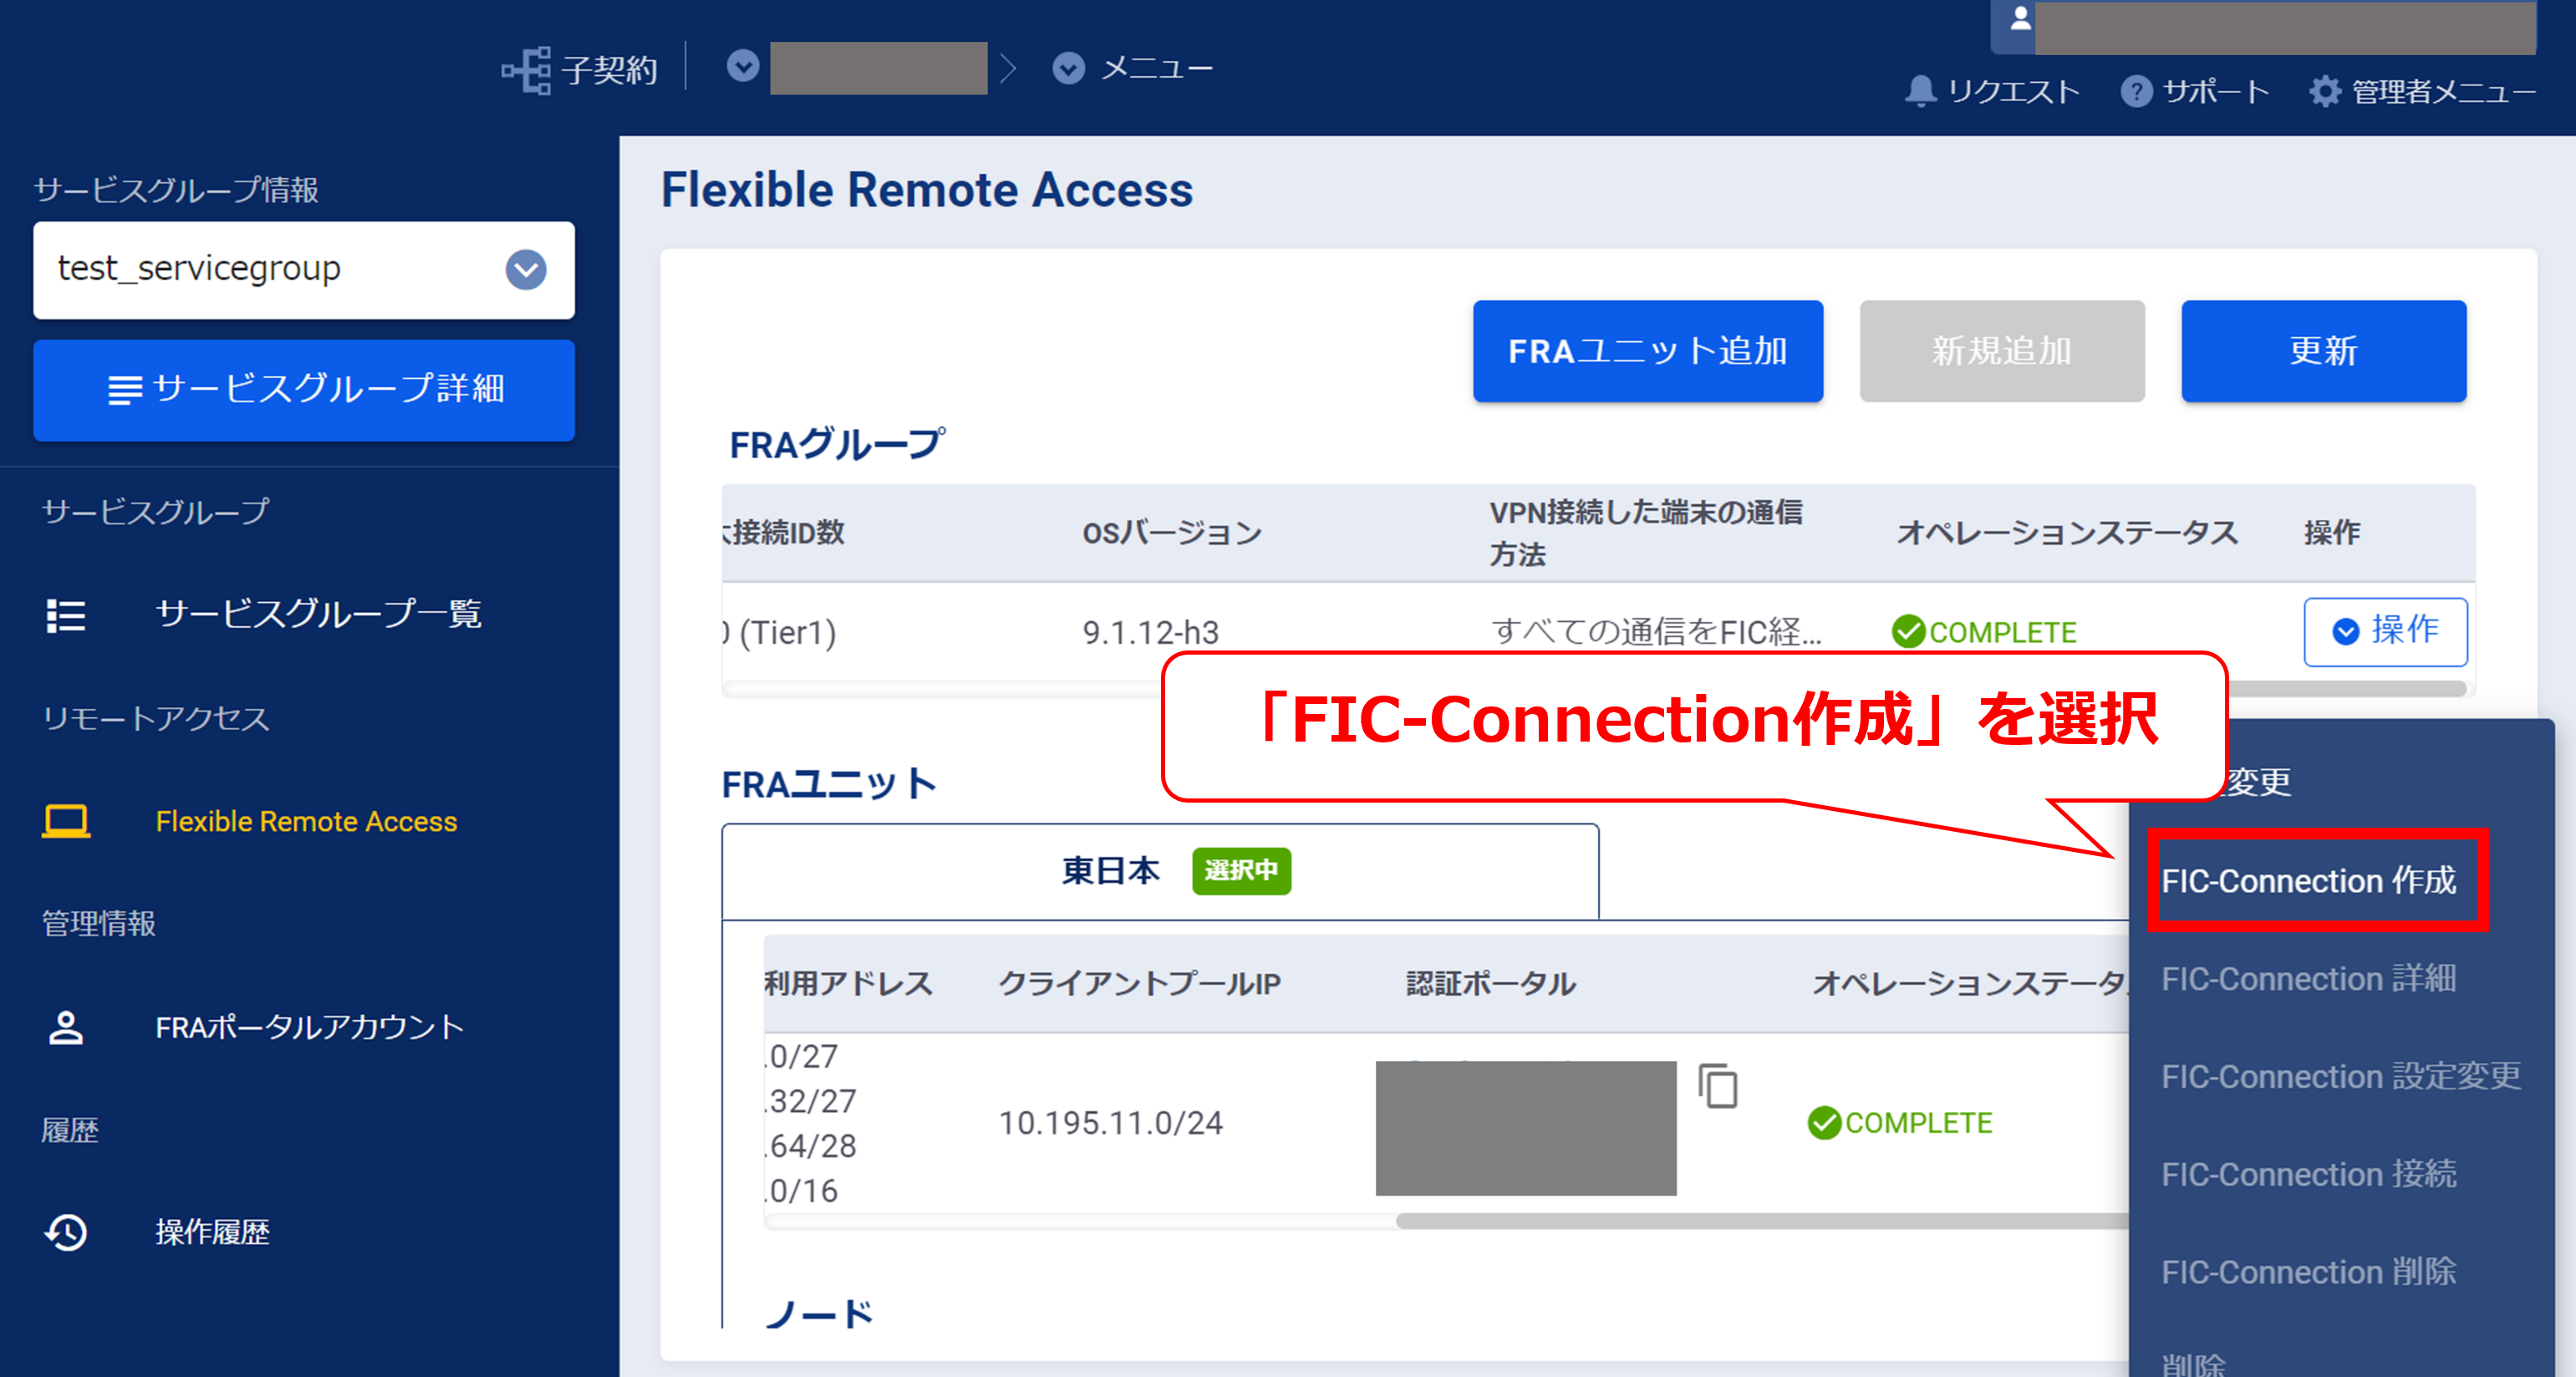Viewport: 2576px width, 1377px height.
Task: Select the サービスグループ一覧 list icon
Action: [65, 616]
